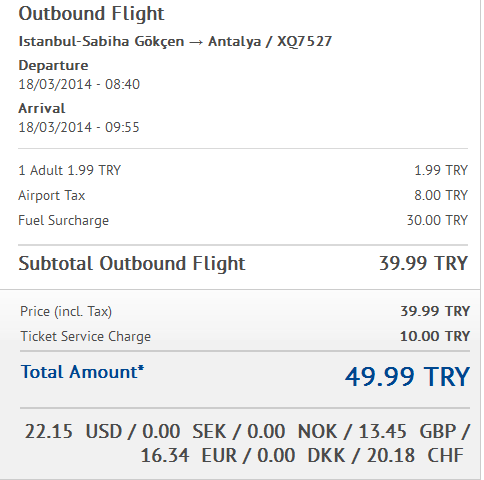Click the 30.00 TRY fuel surcharge amount
This screenshot has width=484, height=480.
point(437,220)
